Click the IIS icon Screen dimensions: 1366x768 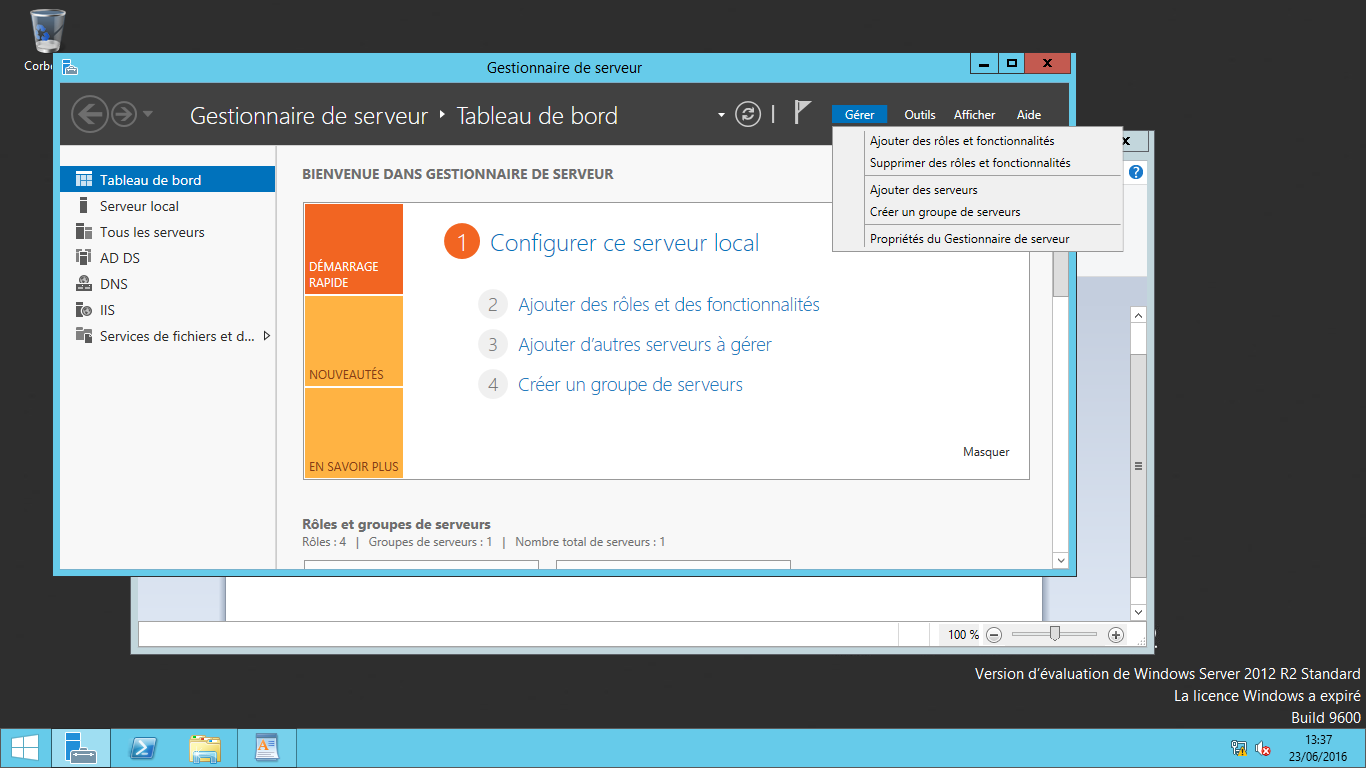click(x=84, y=310)
